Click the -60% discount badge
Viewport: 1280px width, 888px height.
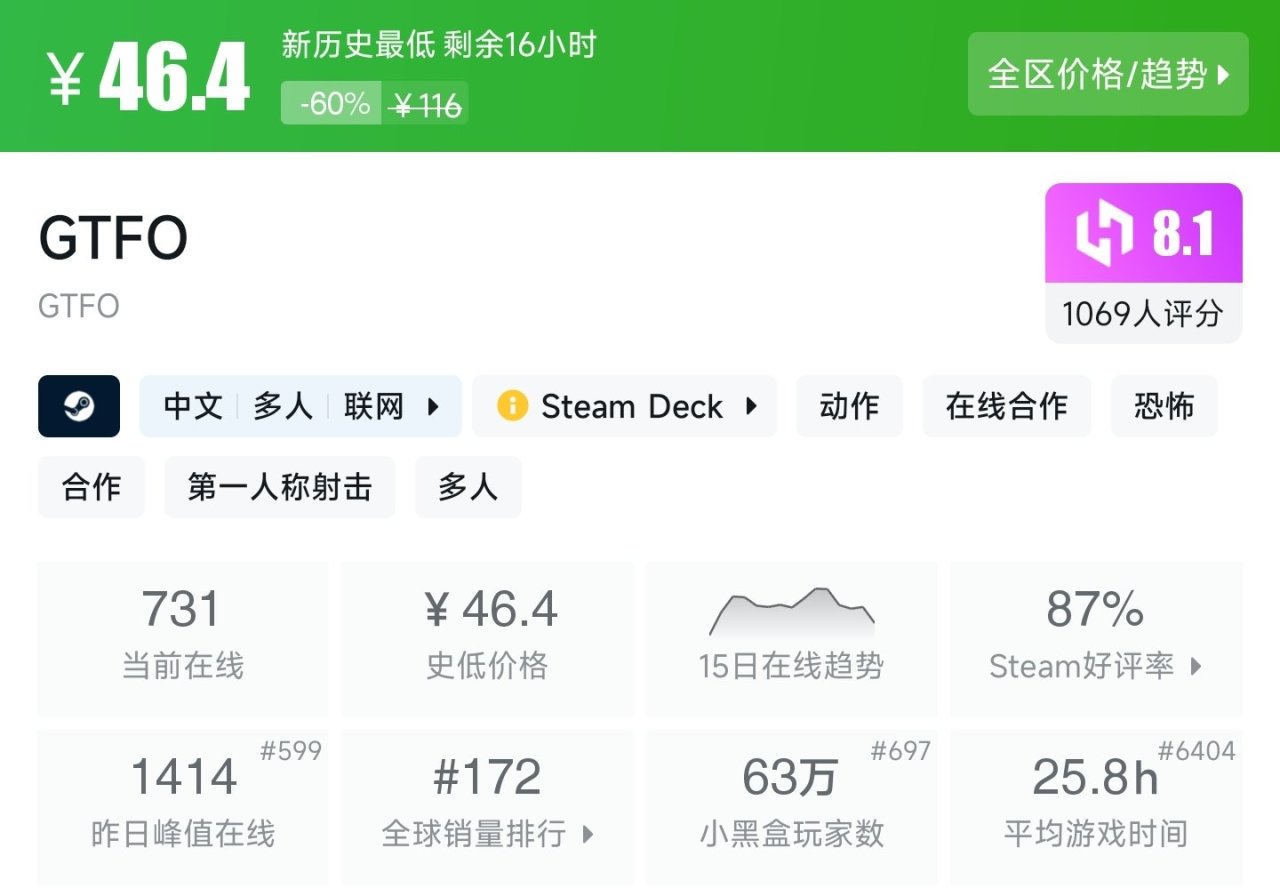coord(331,104)
